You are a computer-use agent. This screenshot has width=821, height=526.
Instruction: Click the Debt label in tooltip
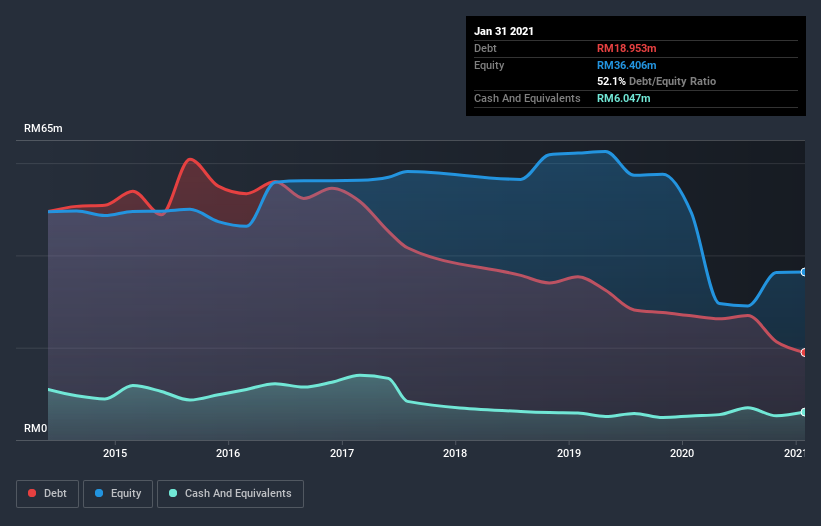(x=485, y=48)
